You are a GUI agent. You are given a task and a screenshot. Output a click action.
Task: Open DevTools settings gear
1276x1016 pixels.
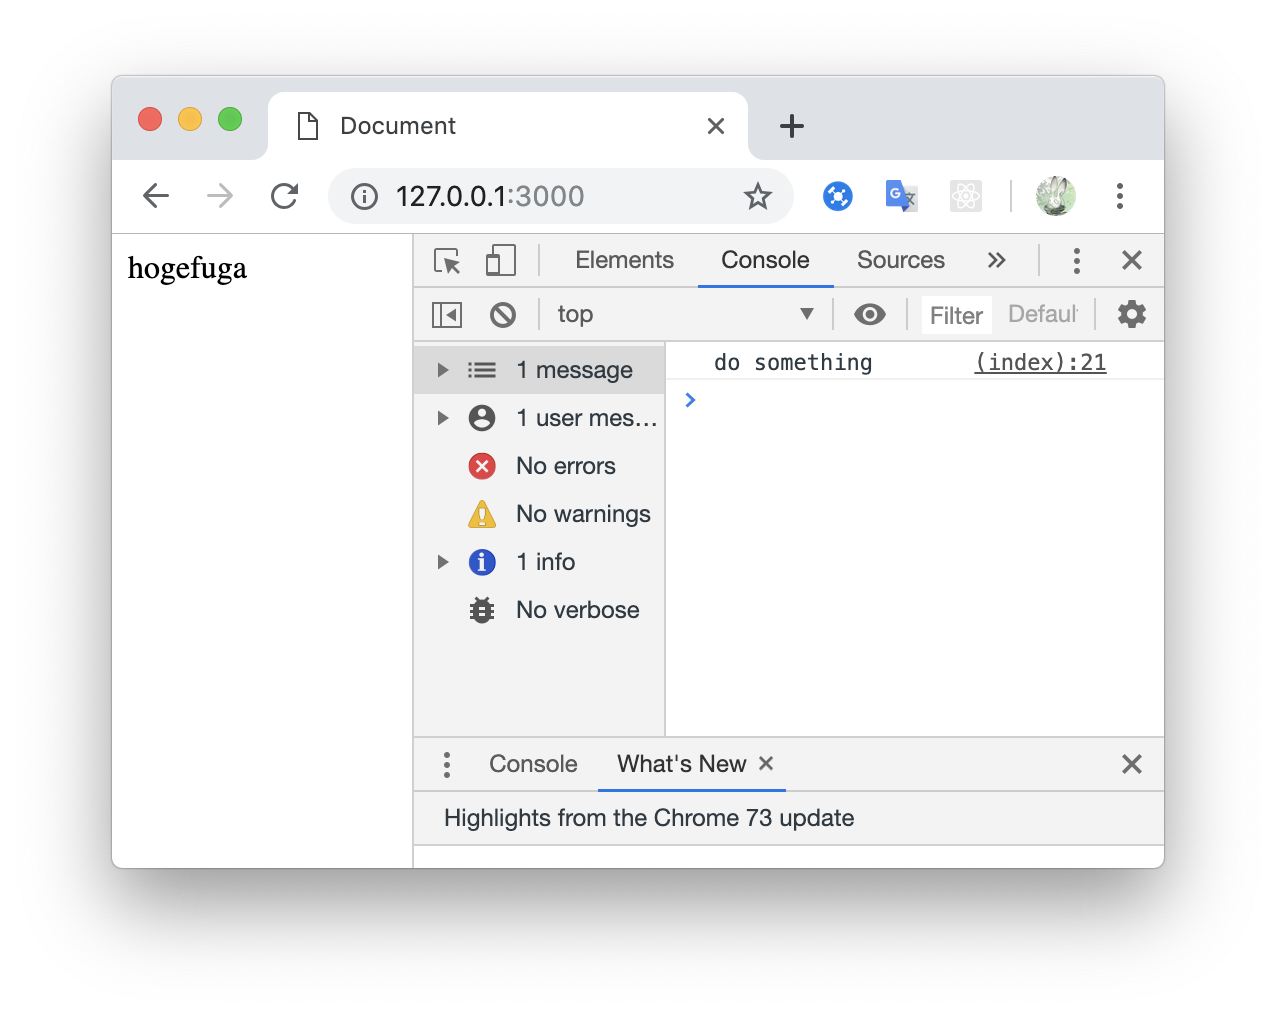[1131, 314]
